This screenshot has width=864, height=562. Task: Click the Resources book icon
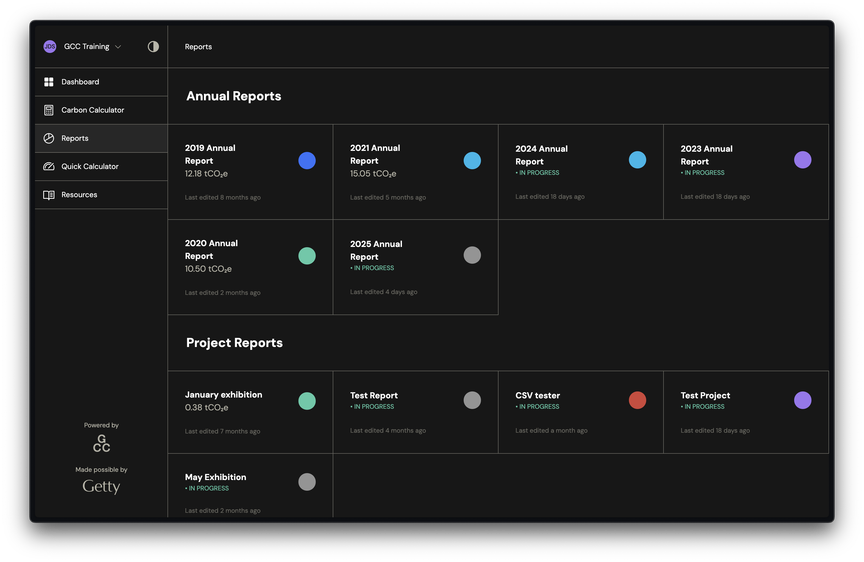pos(48,195)
